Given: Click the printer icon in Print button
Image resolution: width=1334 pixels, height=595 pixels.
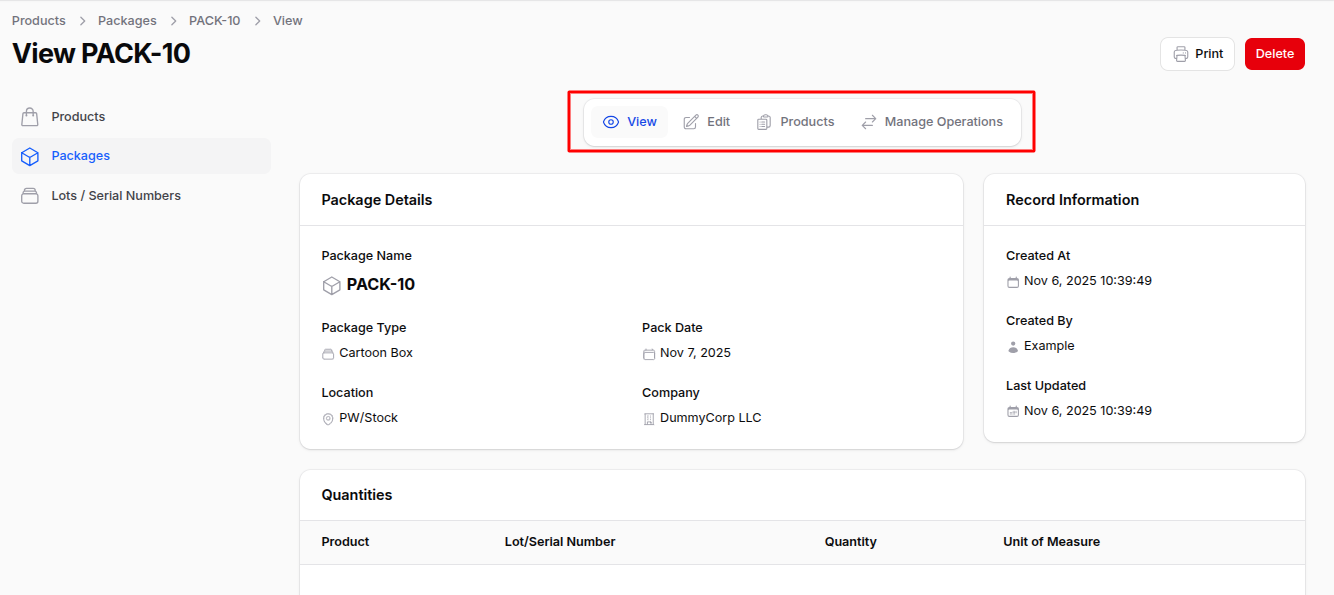Looking at the screenshot, I should pos(1181,54).
